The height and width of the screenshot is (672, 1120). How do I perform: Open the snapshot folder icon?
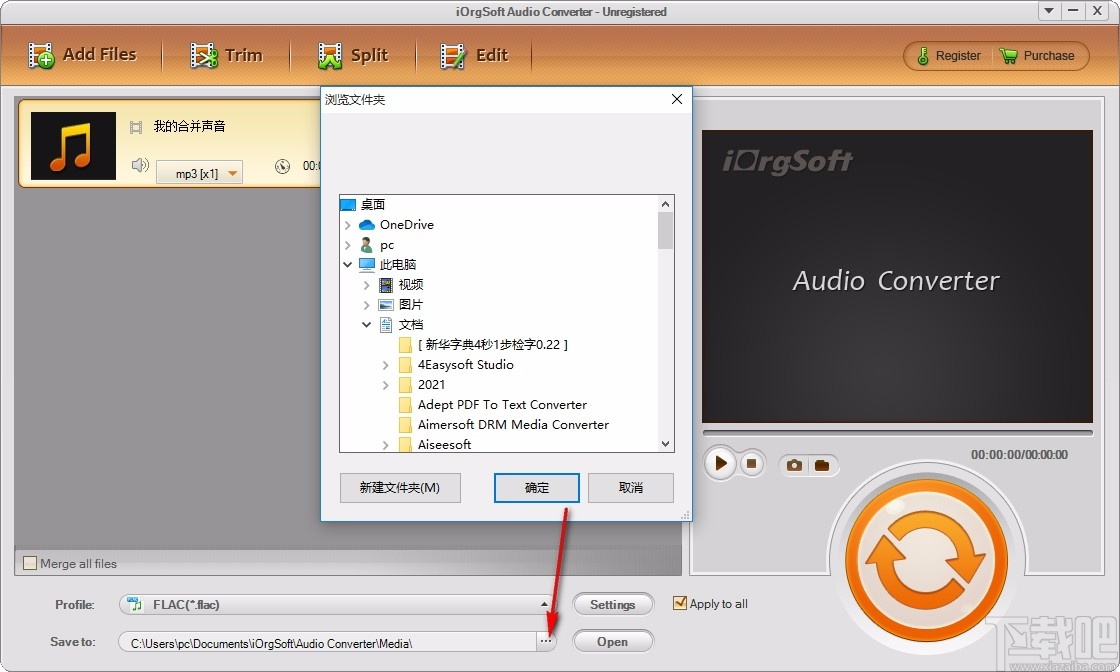click(x=822, y=464)
